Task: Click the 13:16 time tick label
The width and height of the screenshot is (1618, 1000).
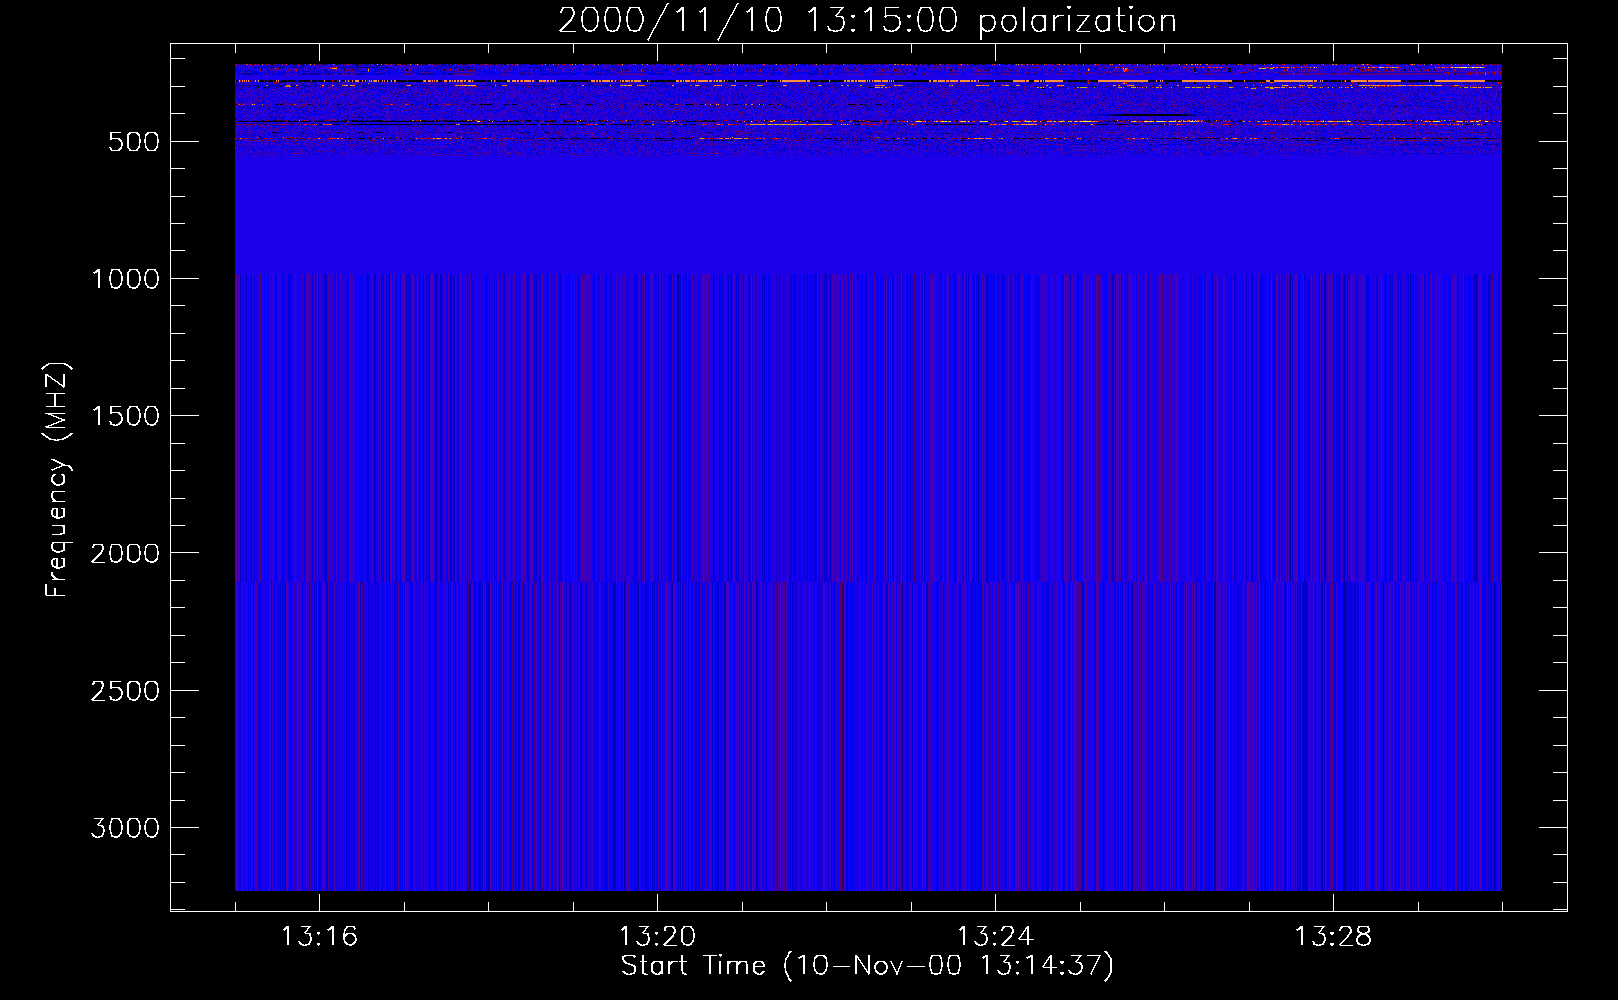Action: tap(319, 937)
